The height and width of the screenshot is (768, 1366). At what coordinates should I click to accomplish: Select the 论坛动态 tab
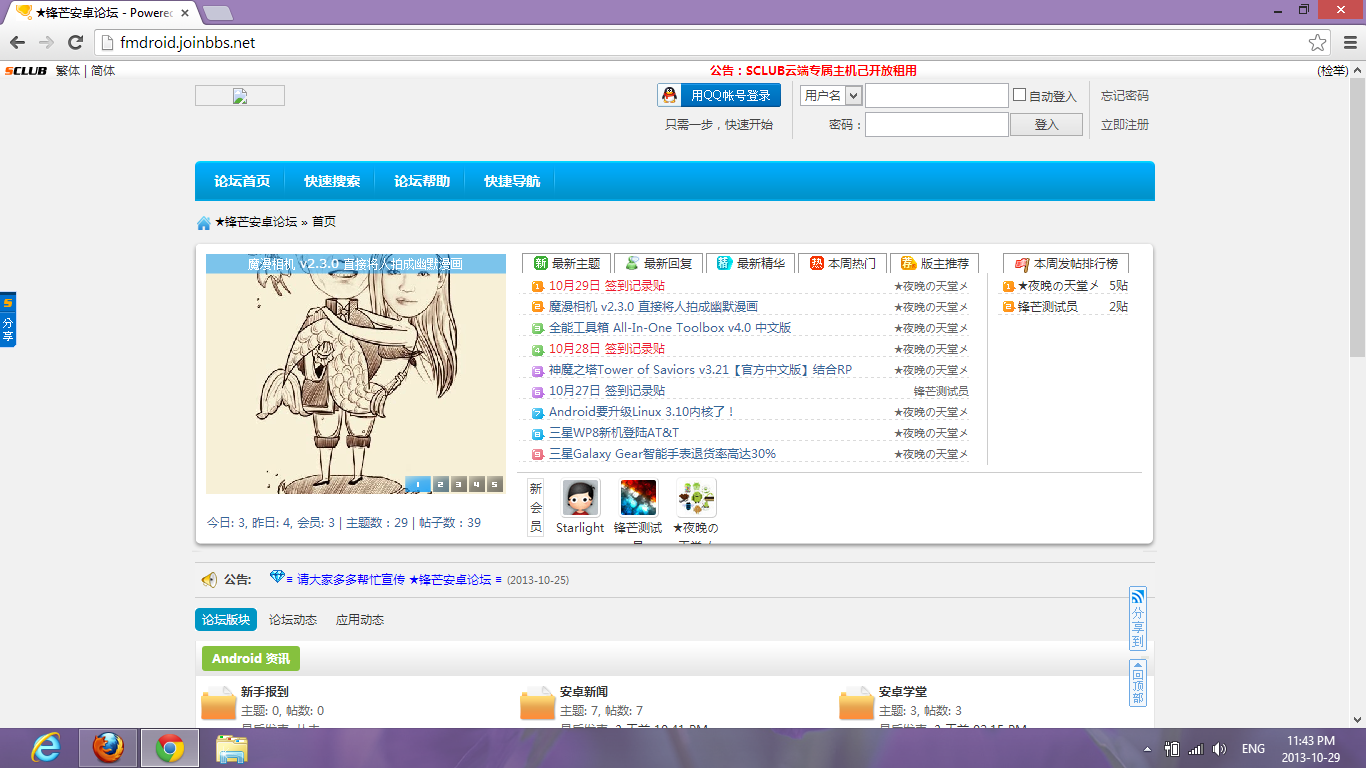(293, 620)
